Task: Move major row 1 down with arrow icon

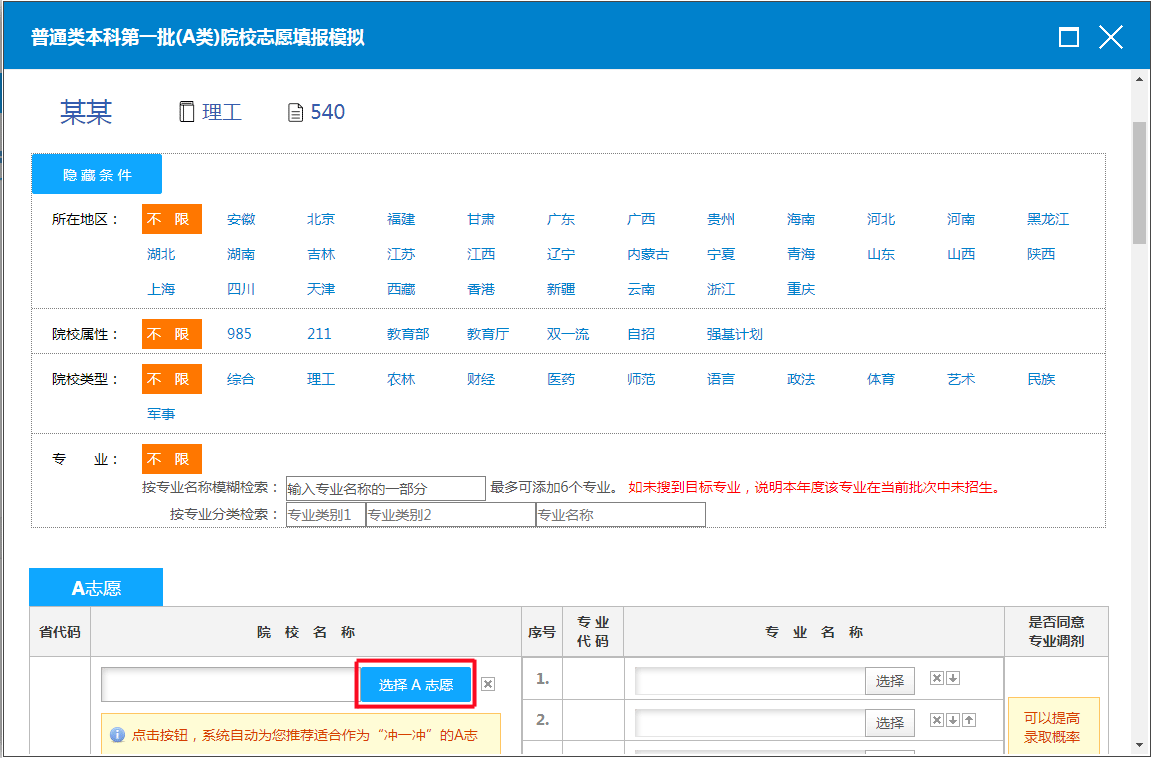Action: click(x=953, y=678)
